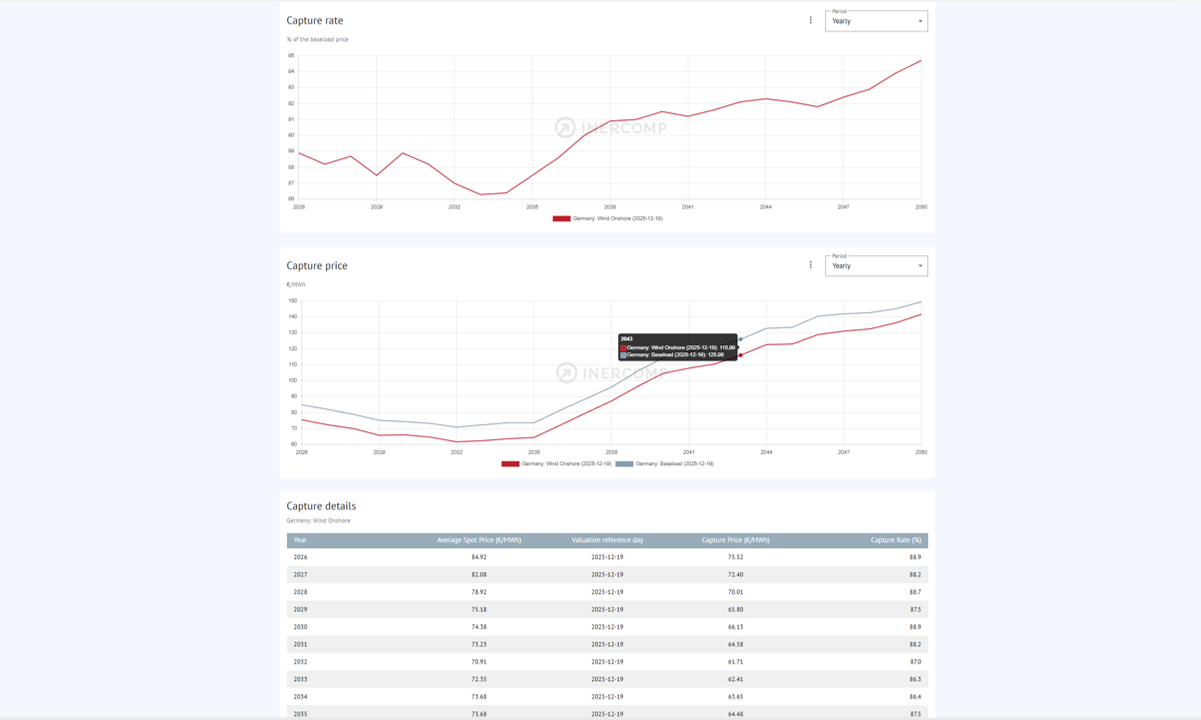Open the Capture rate chart's three-dot menu
This screenshot has width=1201, height=720.
tap(810, 20)
